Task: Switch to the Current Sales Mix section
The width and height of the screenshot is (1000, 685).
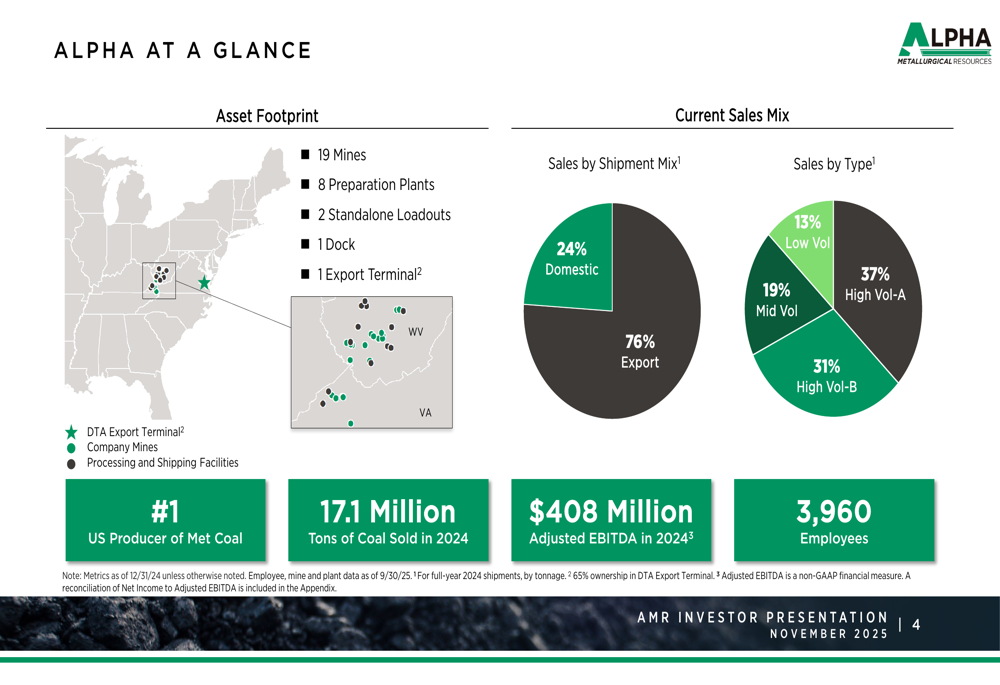Action: pyautogui.click(x=733, y=115)
